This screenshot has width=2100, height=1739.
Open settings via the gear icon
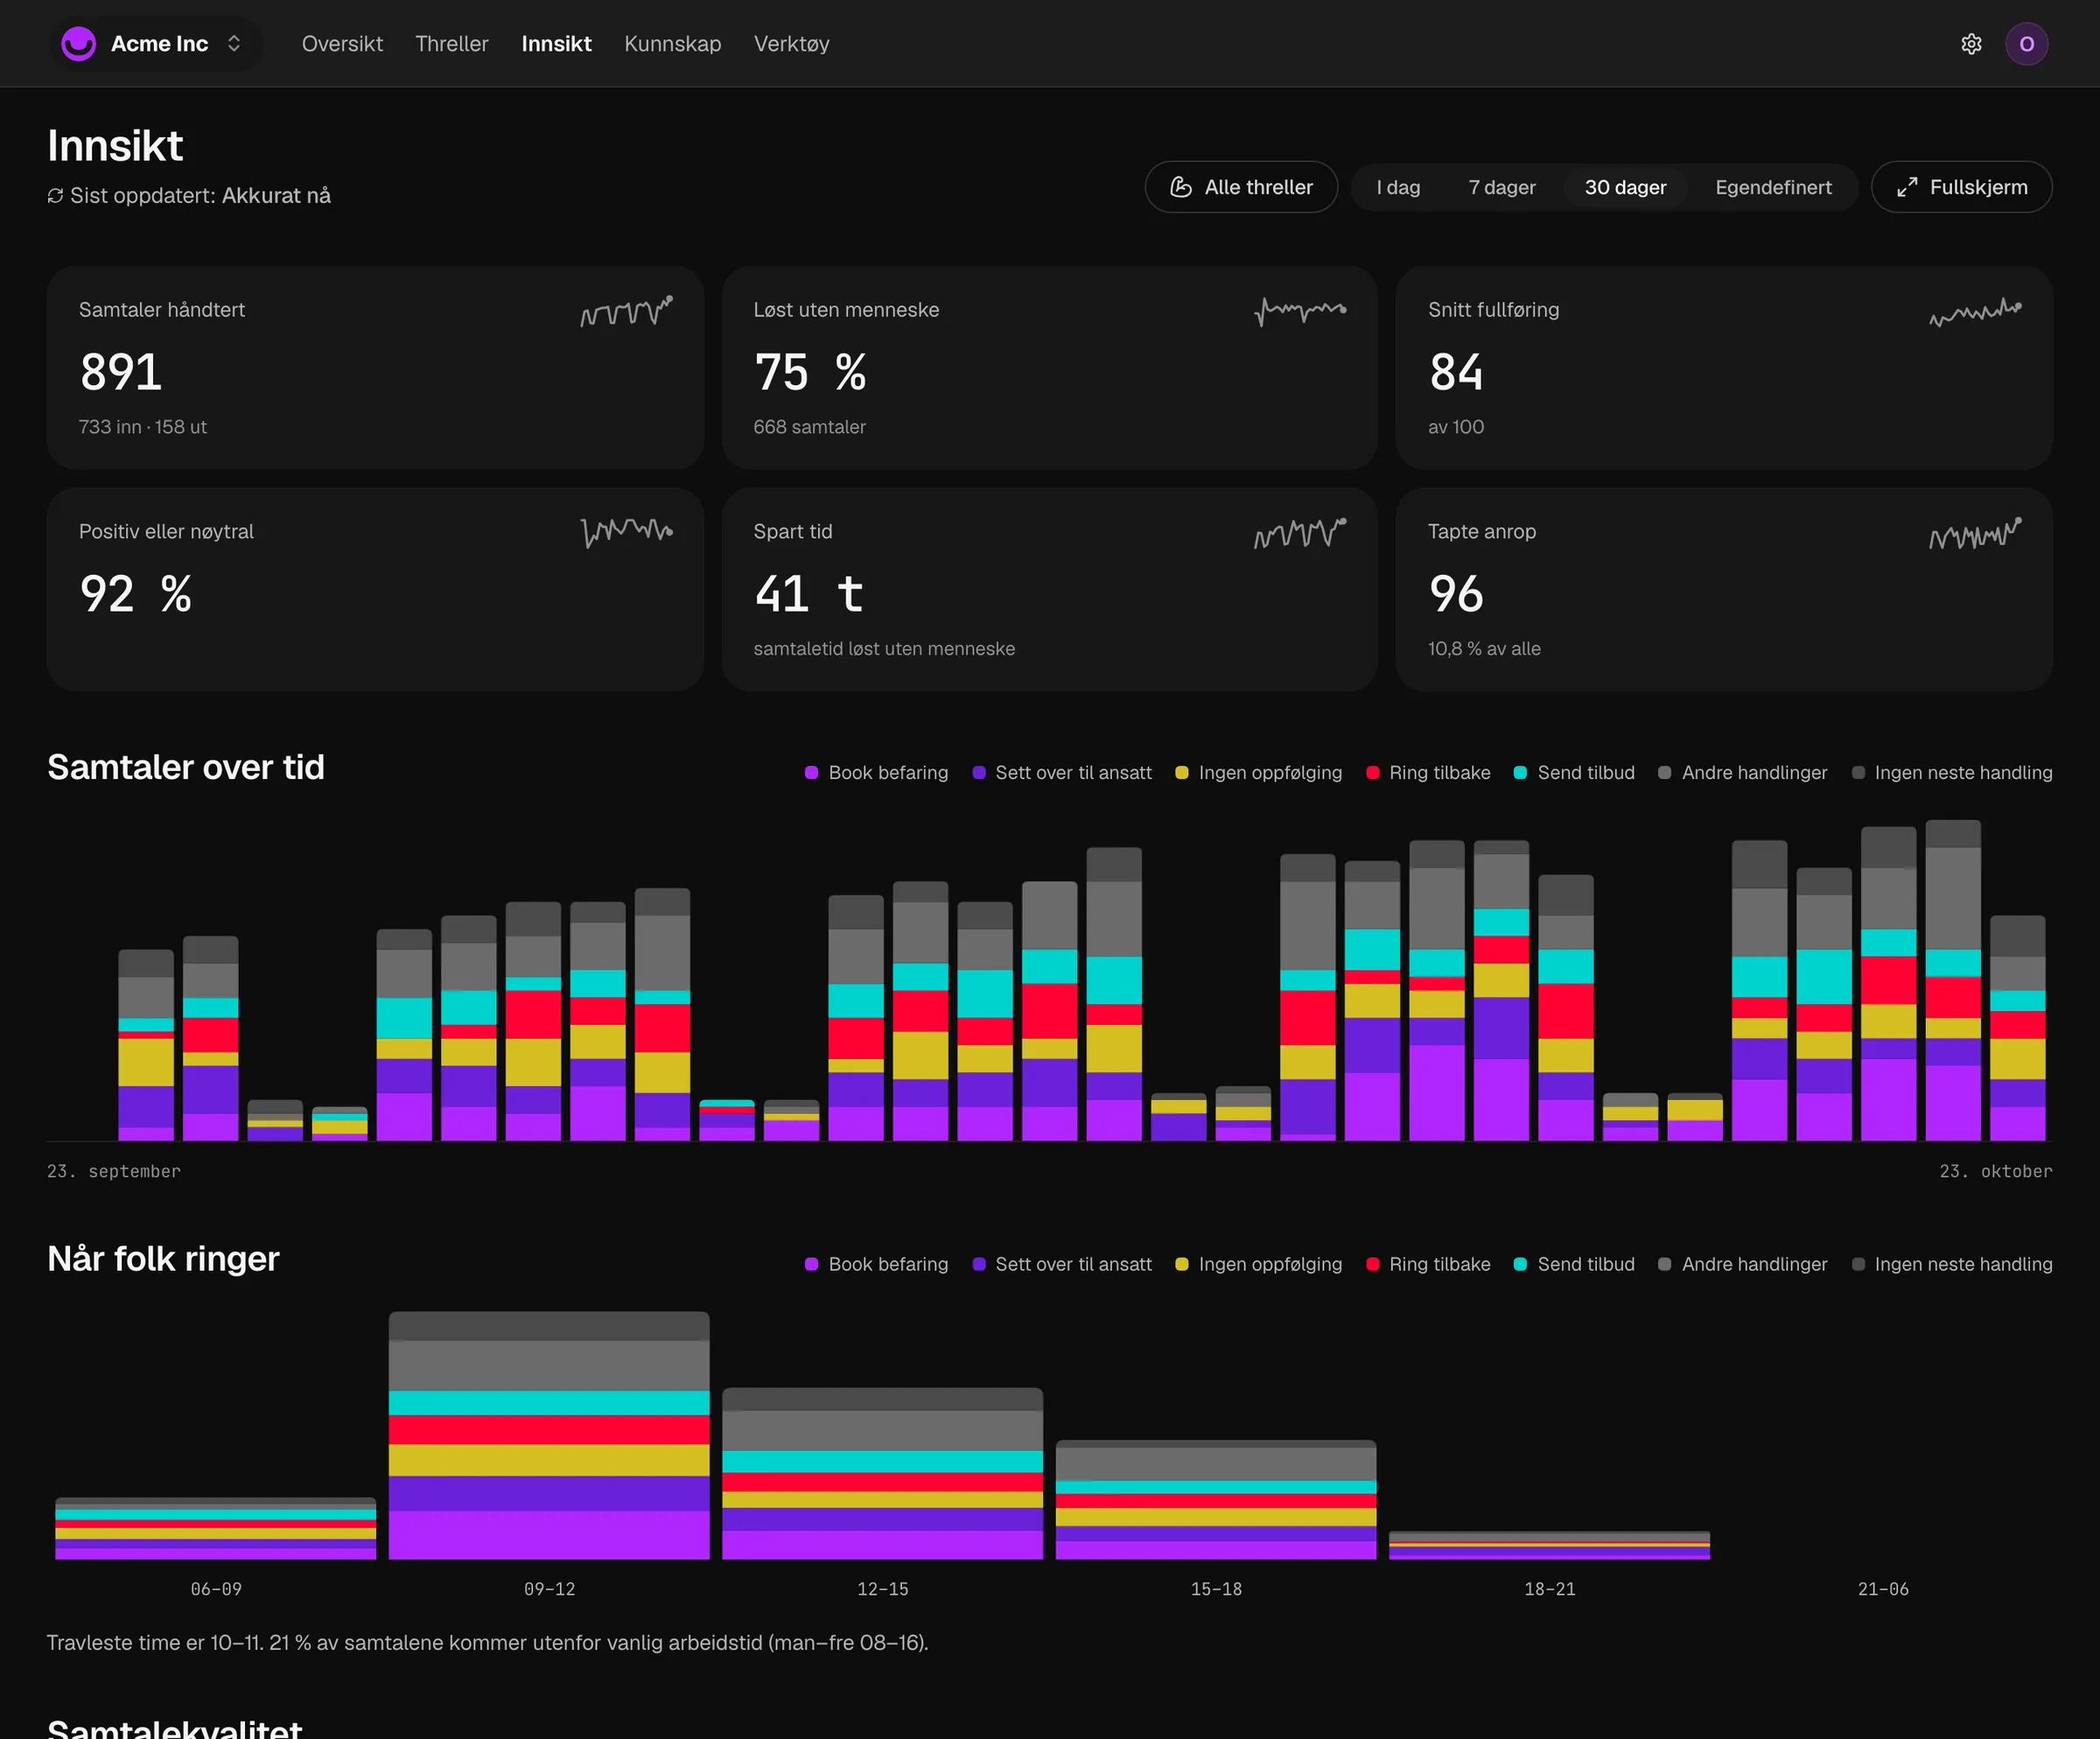pos(1971,44)
